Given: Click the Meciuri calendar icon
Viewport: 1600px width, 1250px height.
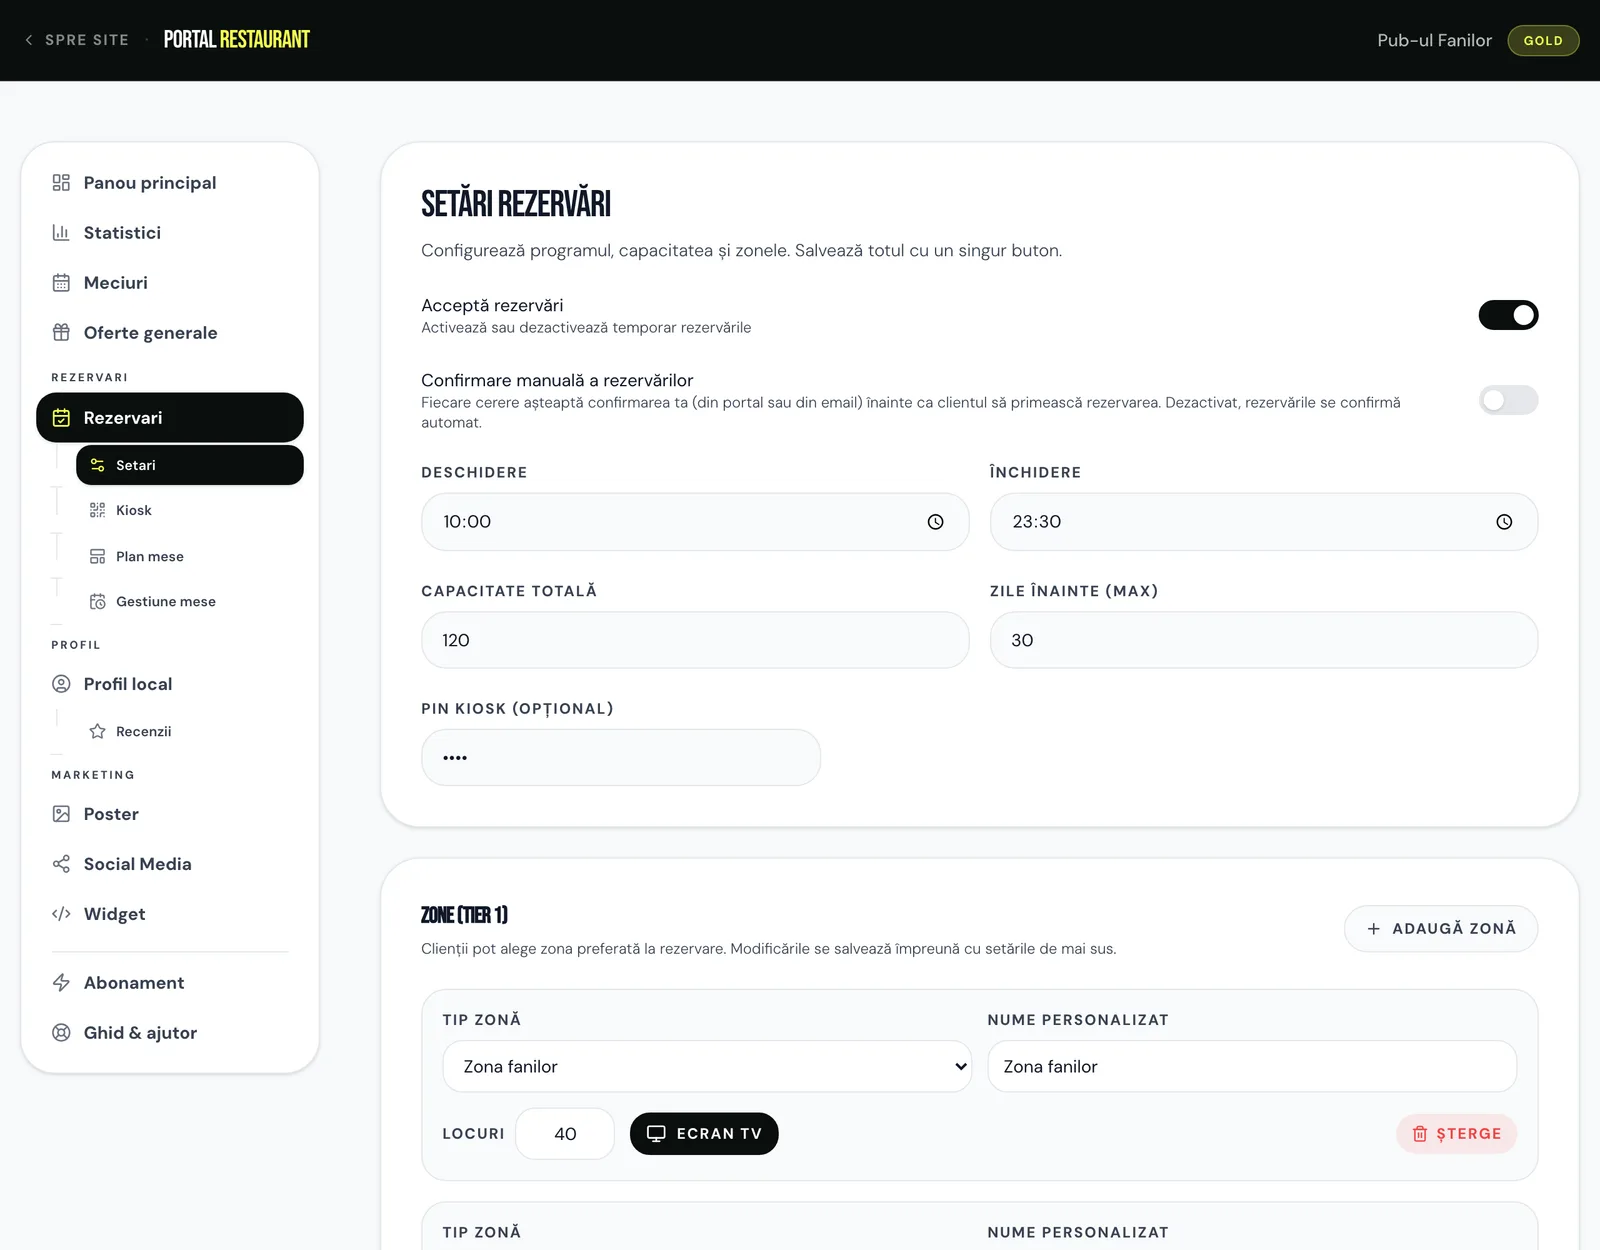Looking at the screenshot, I should 61,283.
